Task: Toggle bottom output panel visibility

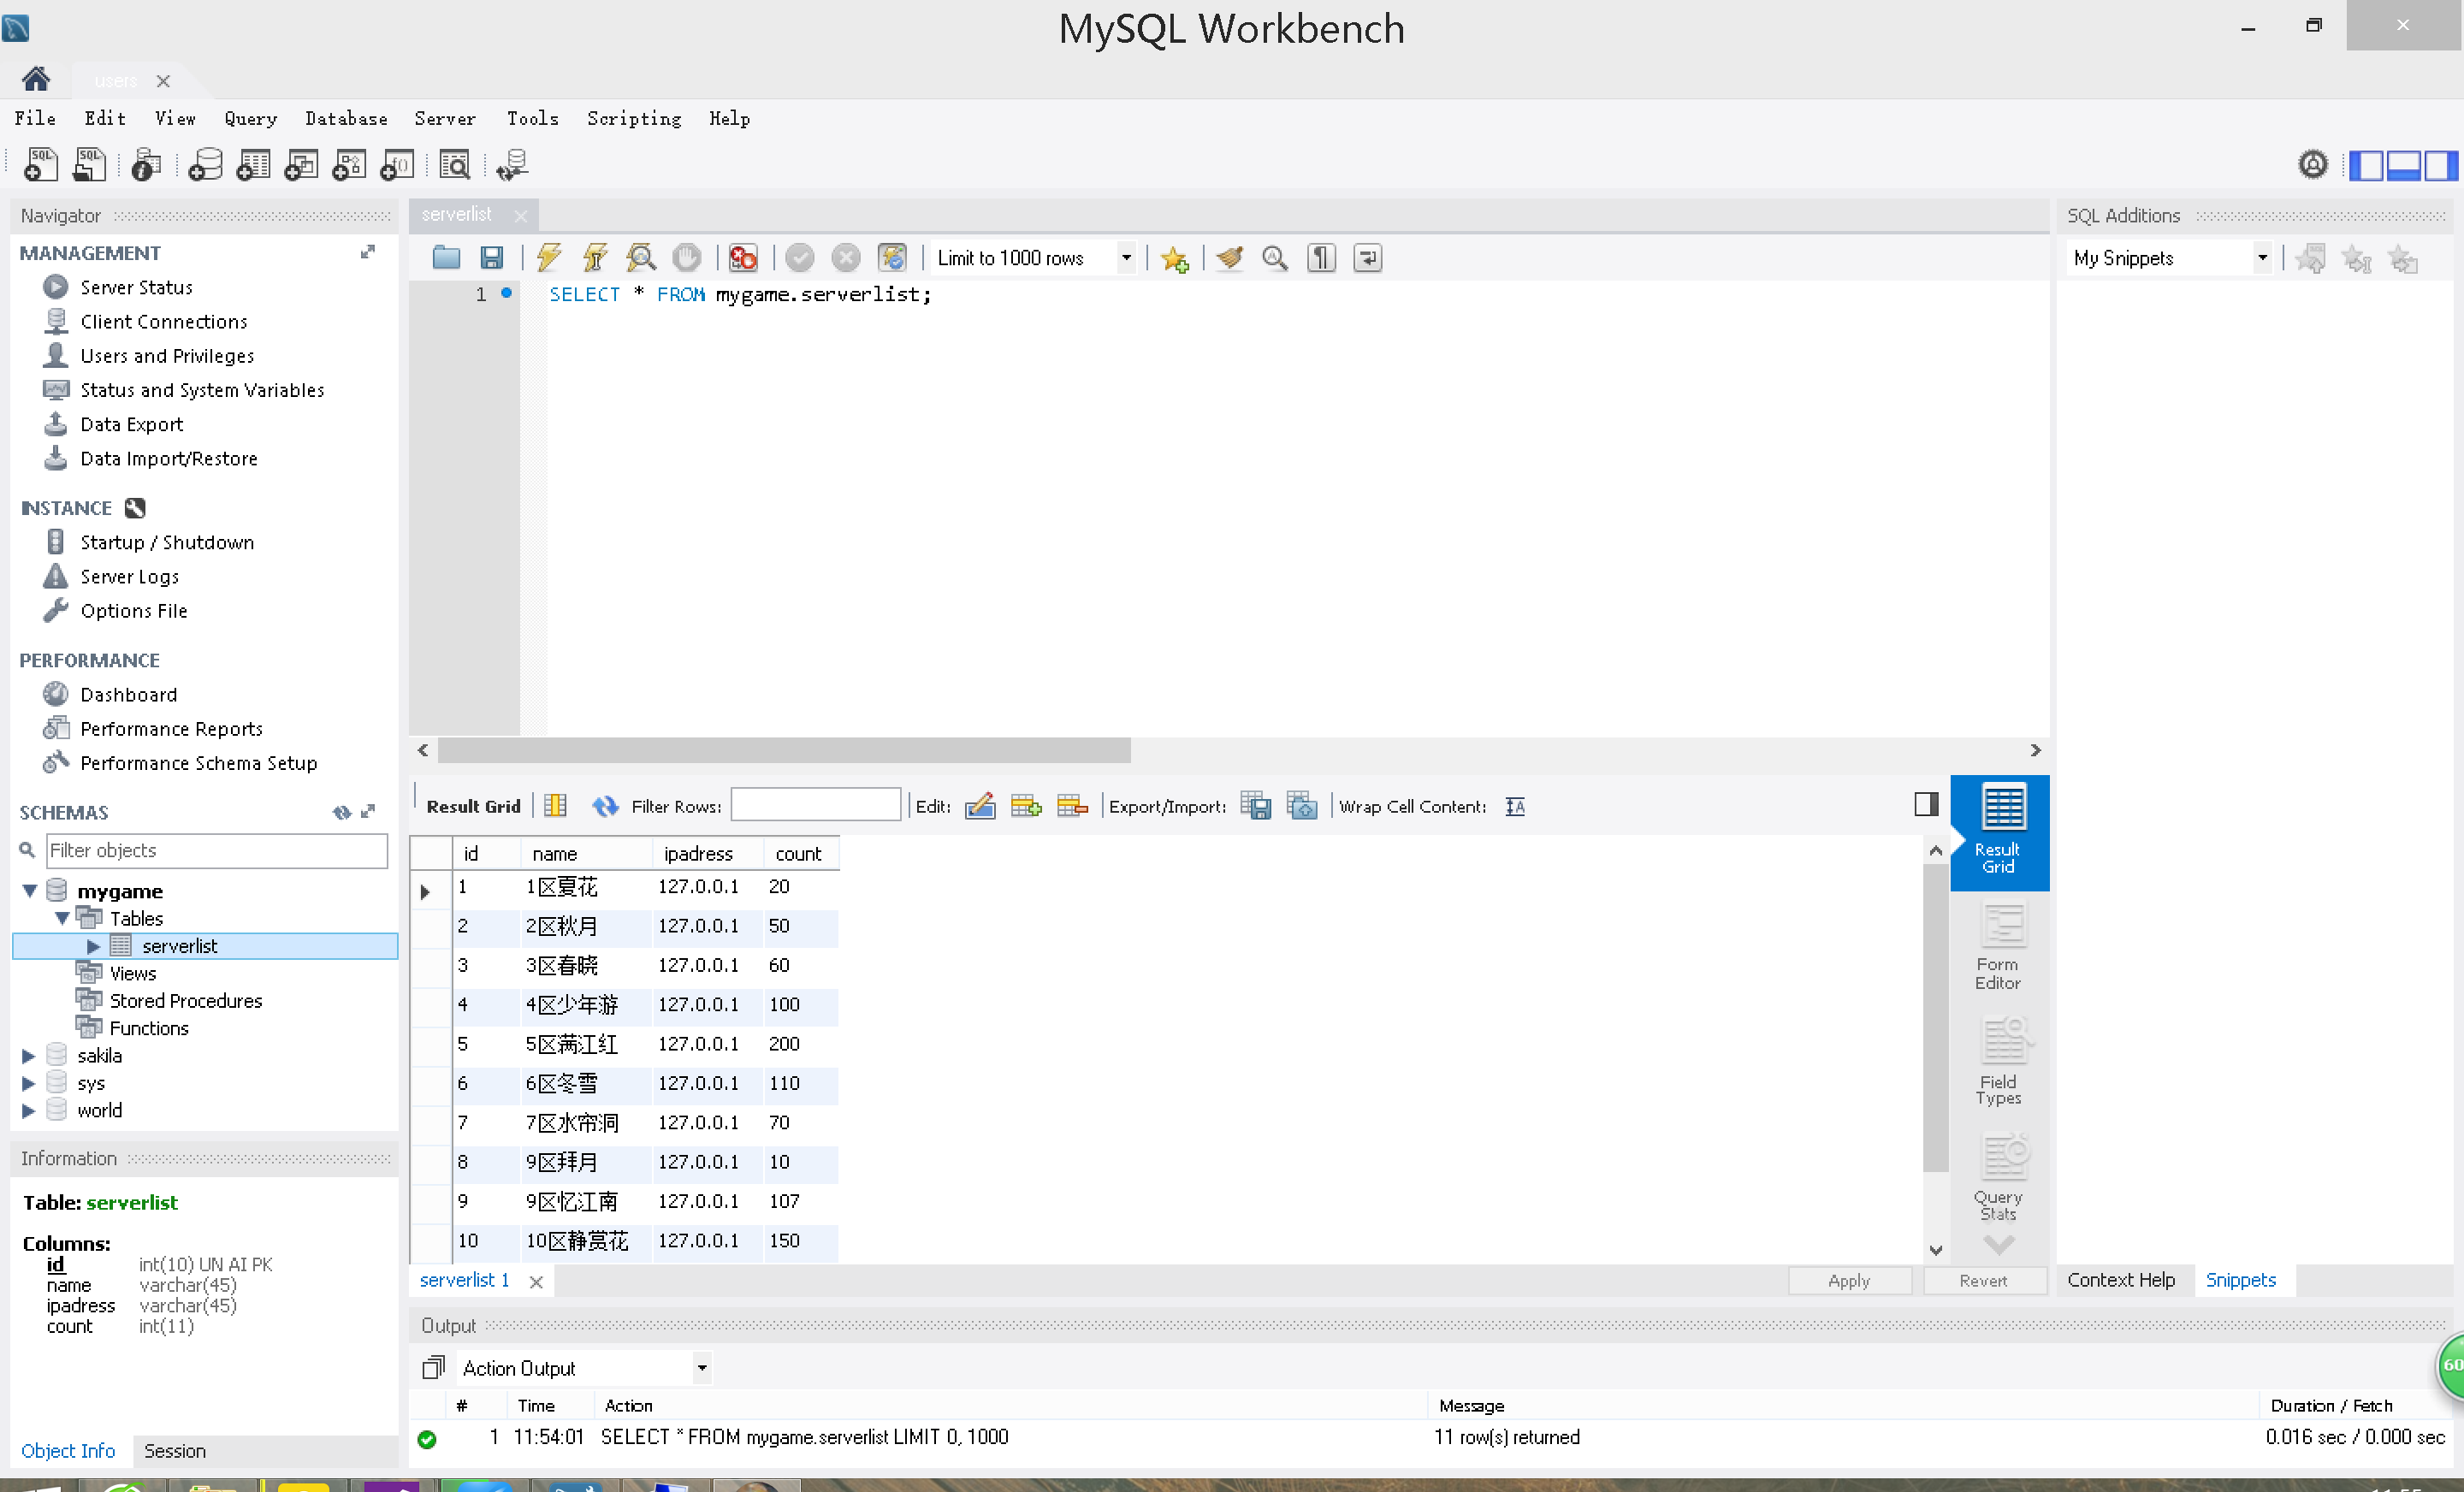Action: tap(2403, 165)
